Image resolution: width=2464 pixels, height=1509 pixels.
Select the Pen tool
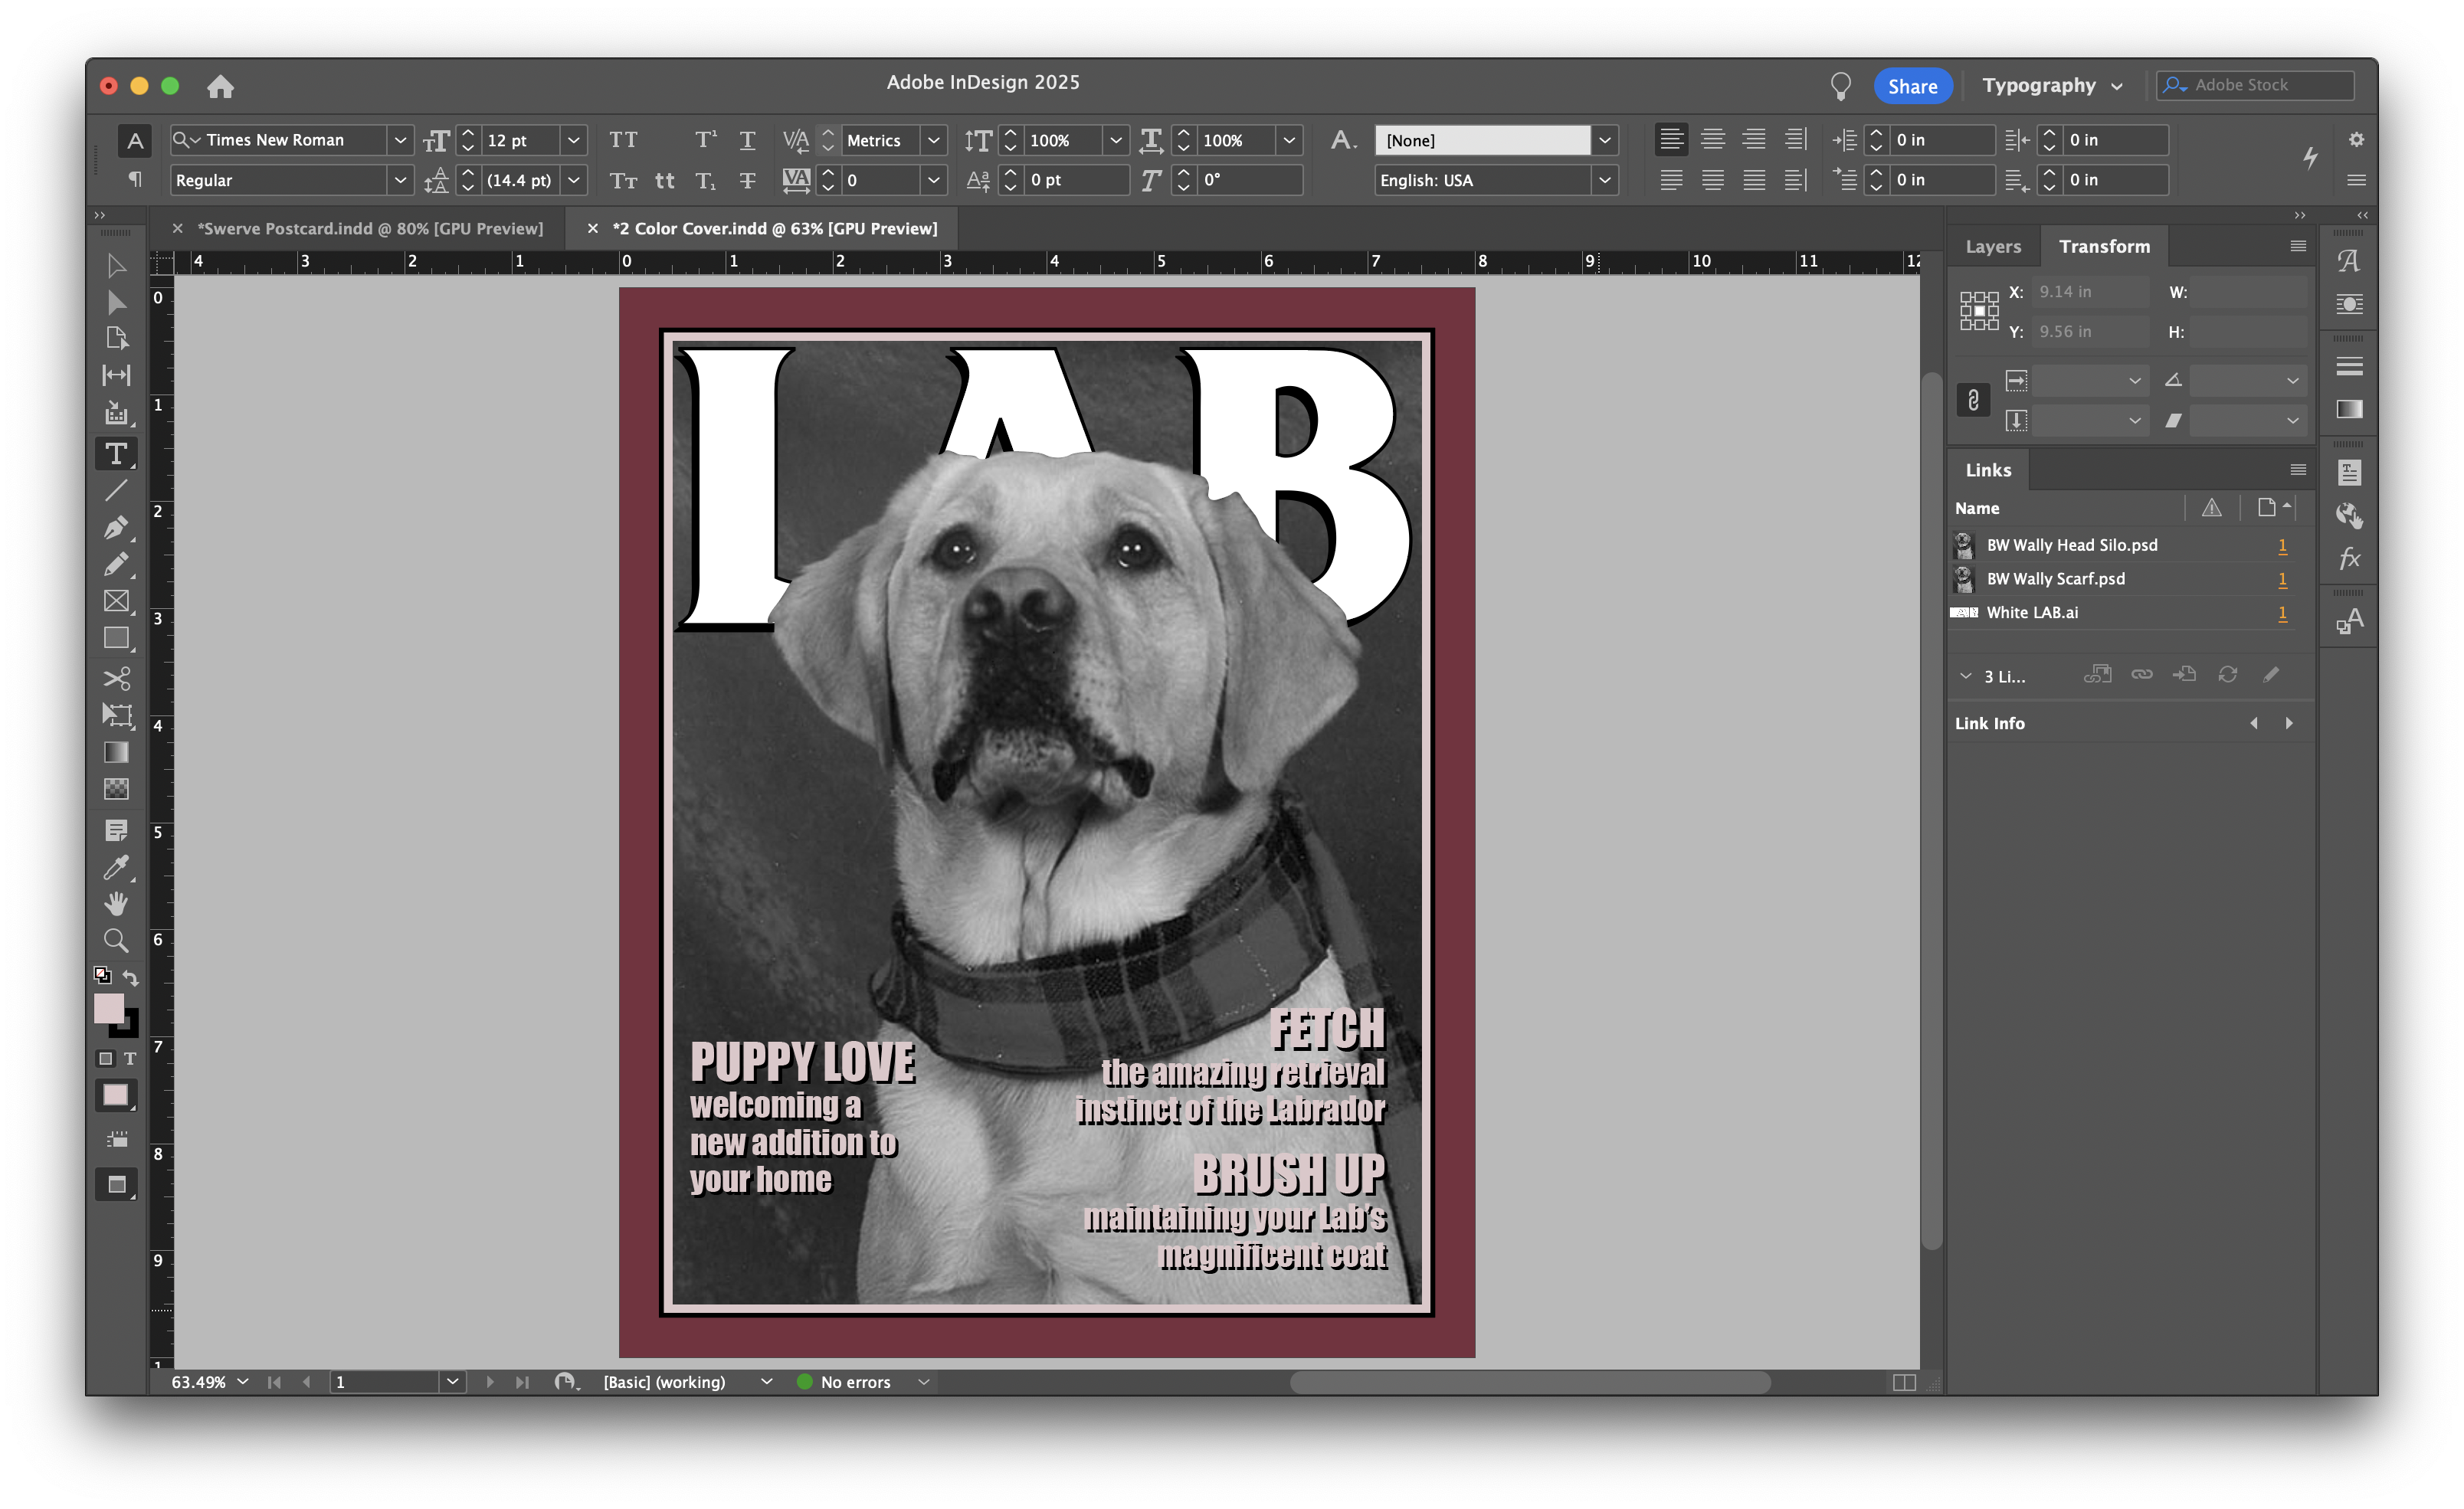(116, 527)
